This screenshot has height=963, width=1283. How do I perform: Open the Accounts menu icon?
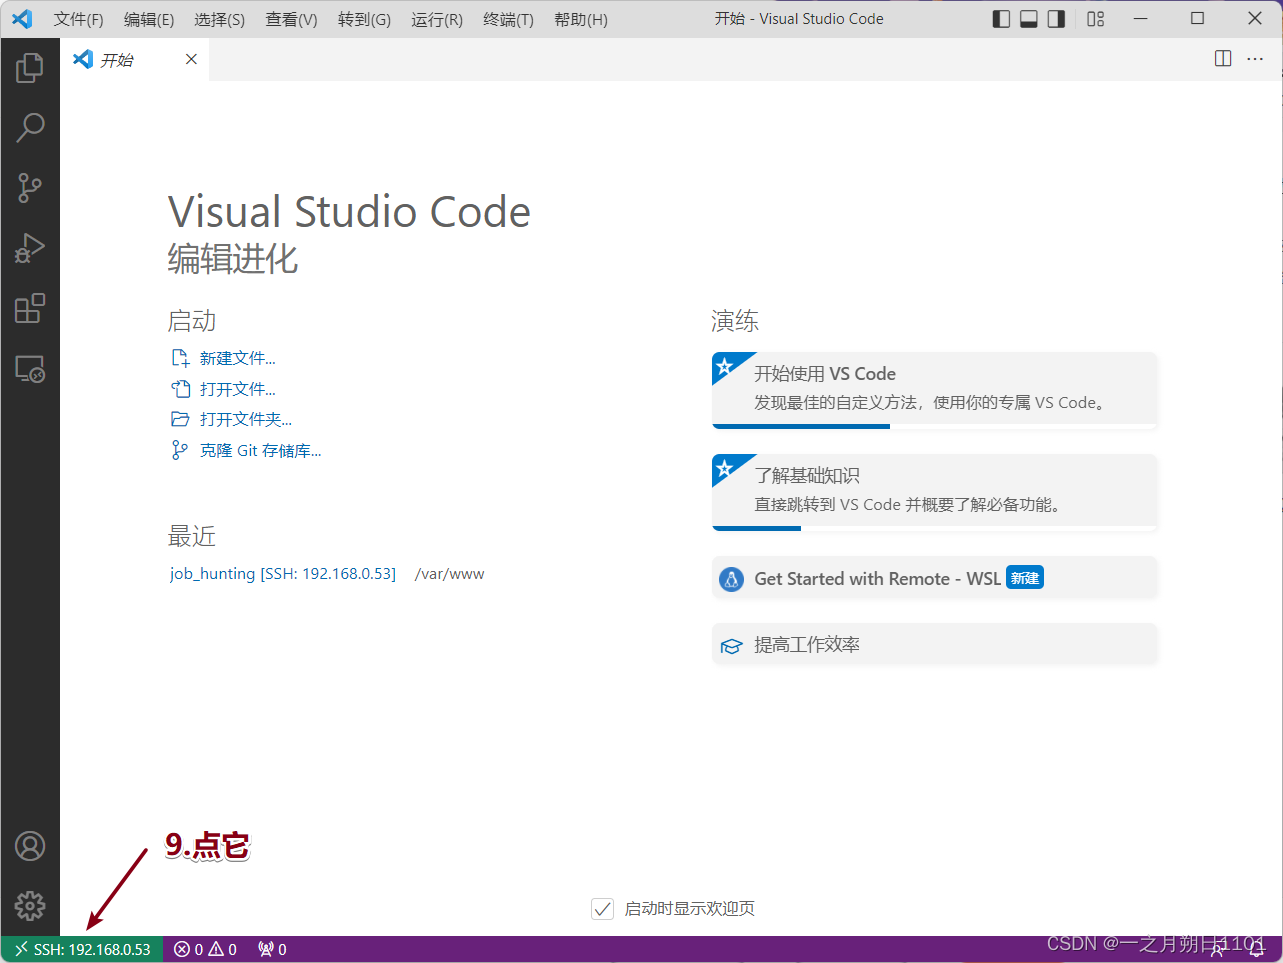click(x=30, y=846)
